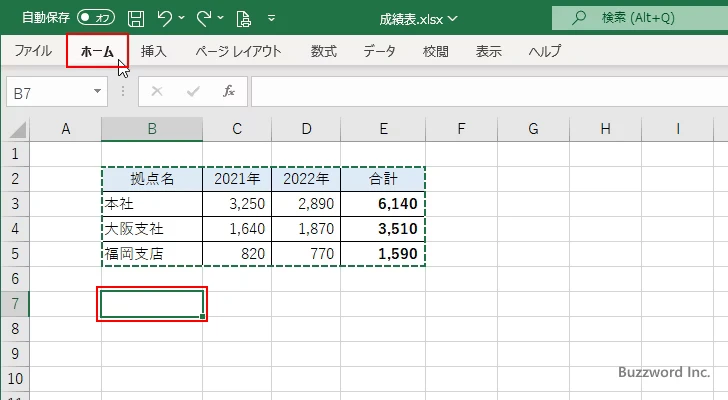728x400 pixels.
Task: Switch to the 数式 tab
Action: pyautogui.click(x=324, y=51)
